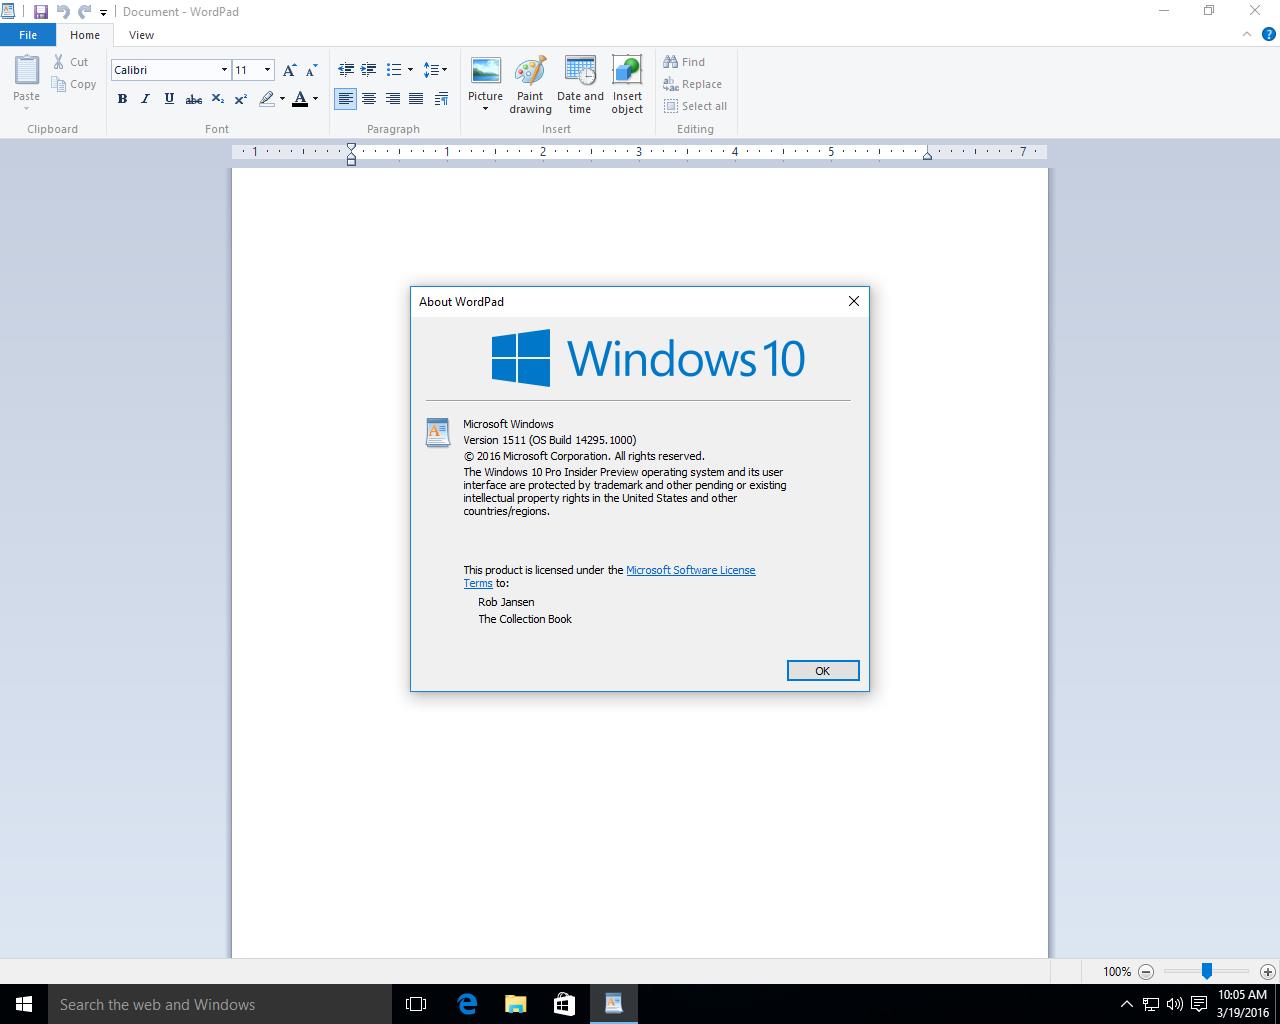Open Customize Quick Access Toolbar arrow
This screenshot has height=1024, width=1280.
[103, 13]
